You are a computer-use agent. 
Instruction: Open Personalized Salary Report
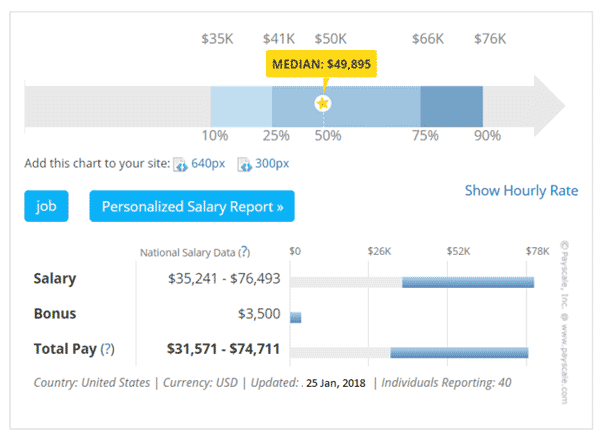[x=192, y=207]
